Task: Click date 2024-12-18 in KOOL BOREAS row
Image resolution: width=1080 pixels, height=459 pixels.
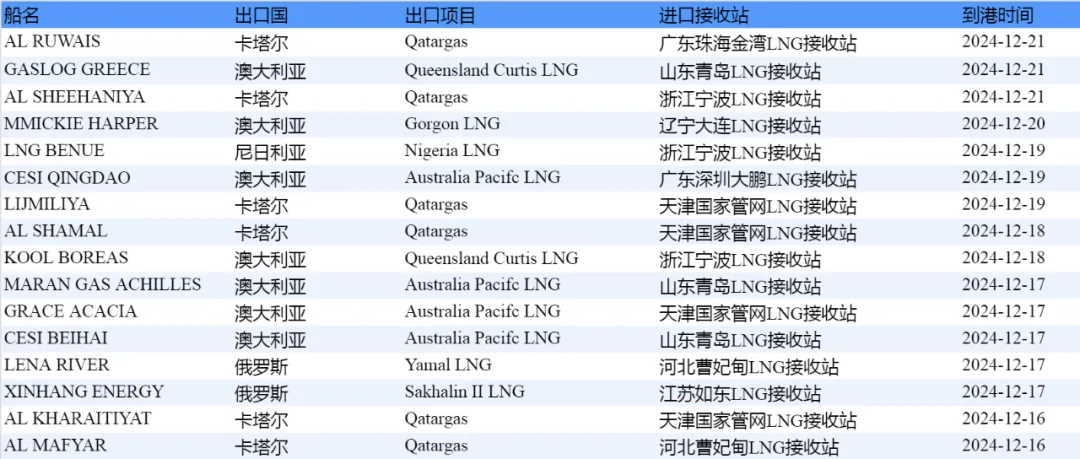Action: point(1004,257)
